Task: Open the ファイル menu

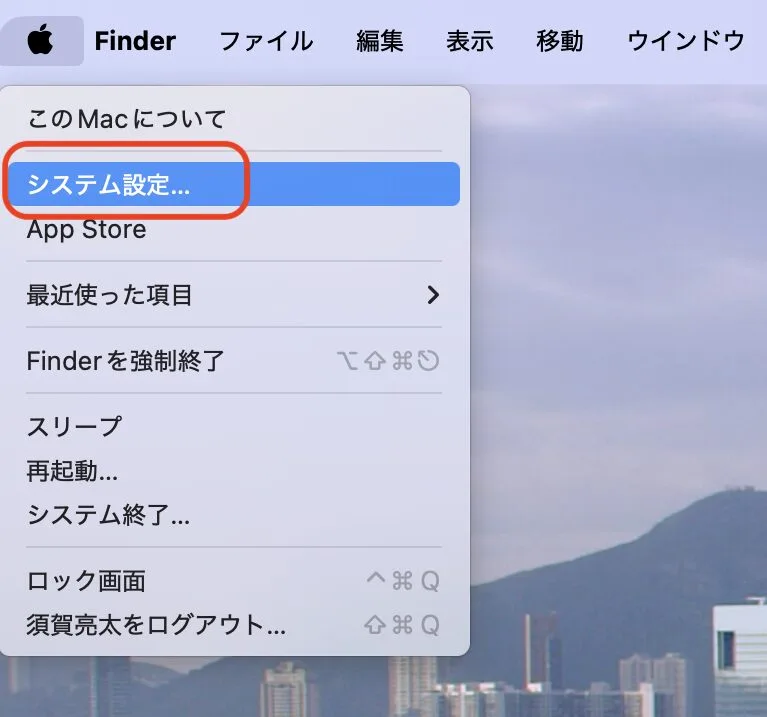Action: (x=266, y=41)
